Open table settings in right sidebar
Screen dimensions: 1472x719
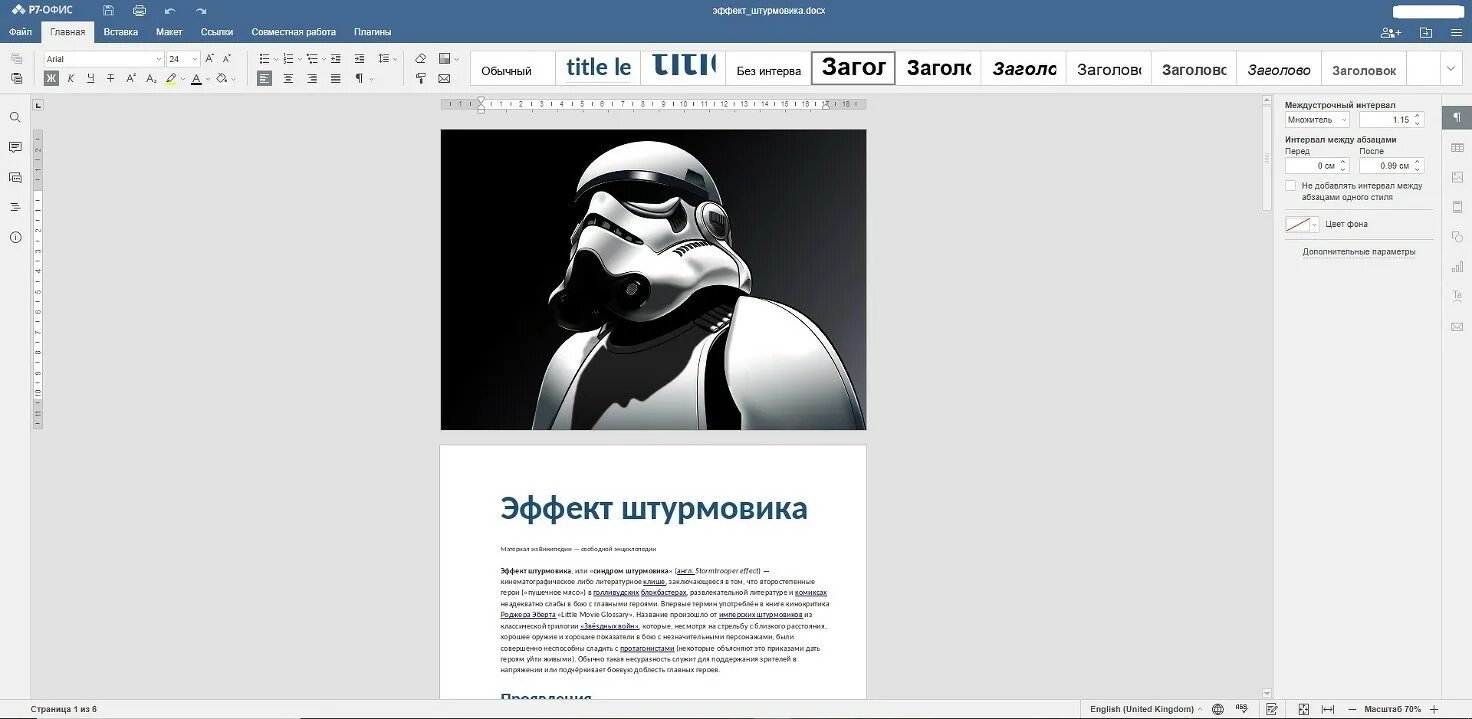click(1457, 148)
